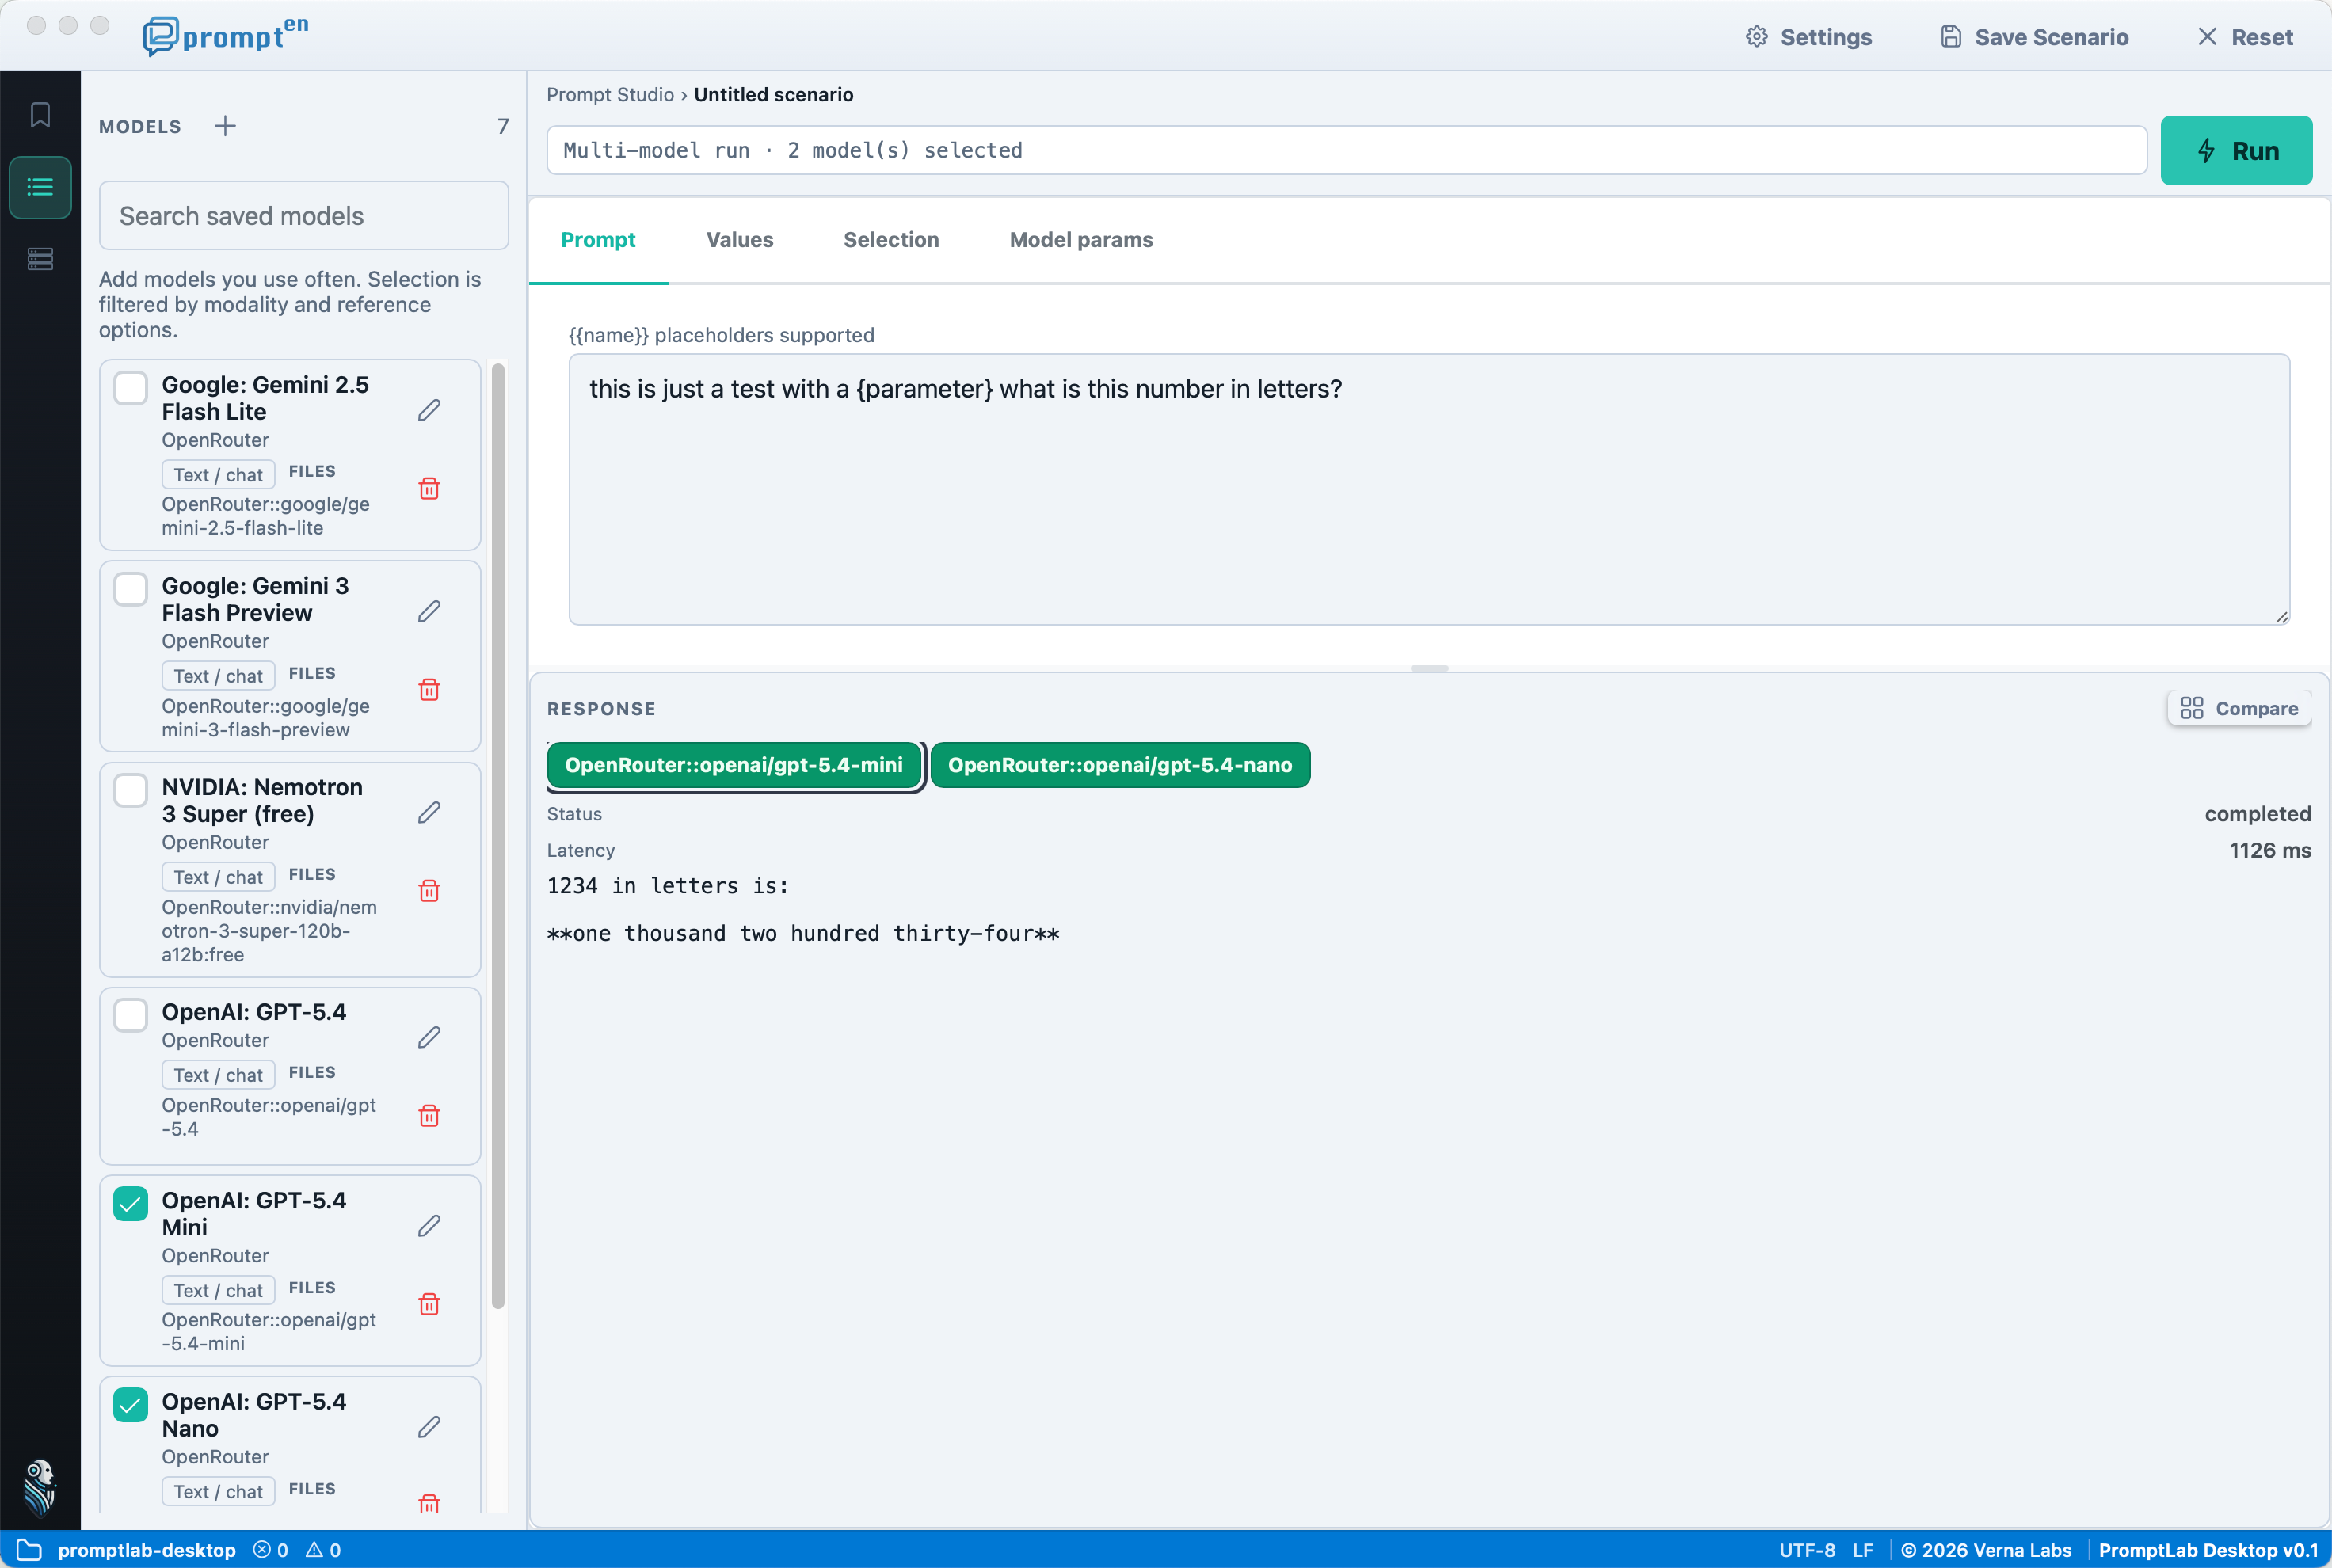Uncheck the OpenAI GPT-5.4 Nano checkbox
Viewport: 2332px width, 1568px height.
click(x=131, y=1404)
